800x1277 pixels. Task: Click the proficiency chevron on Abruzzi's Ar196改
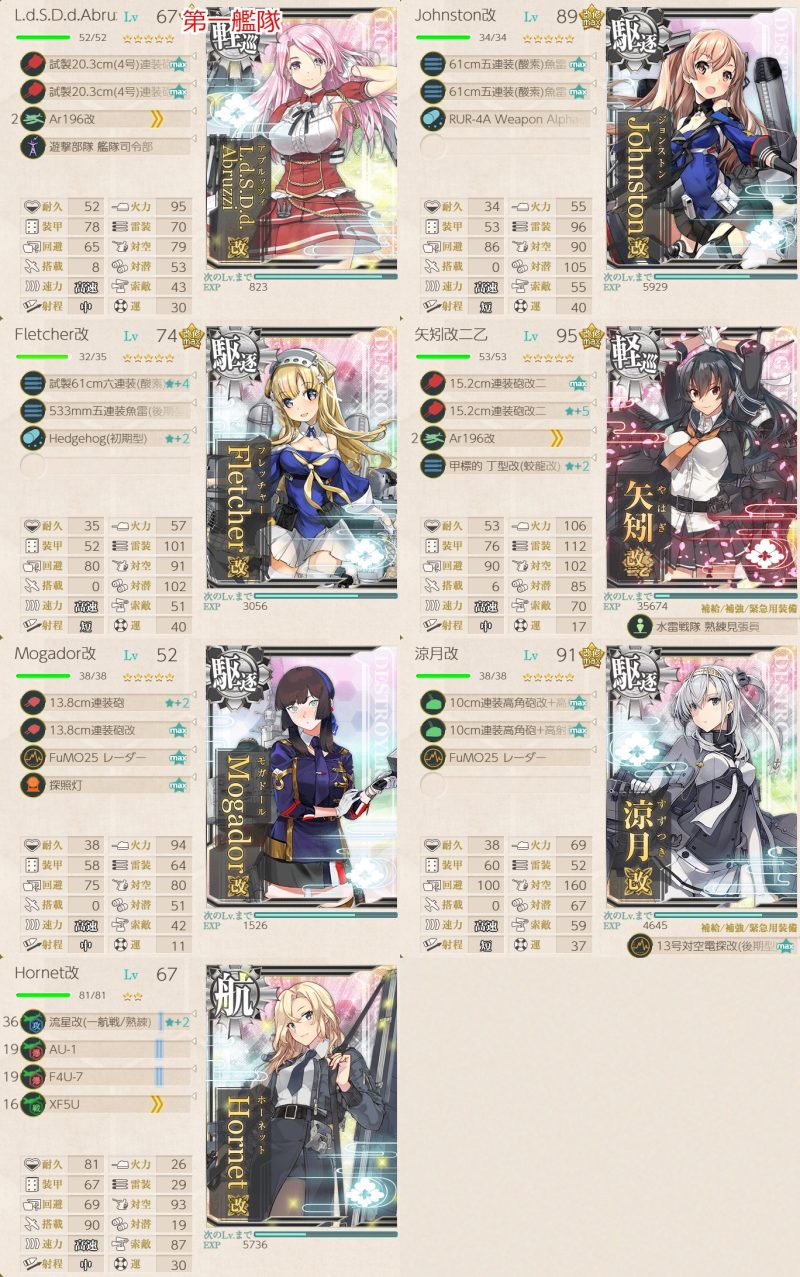pos(157,119)
